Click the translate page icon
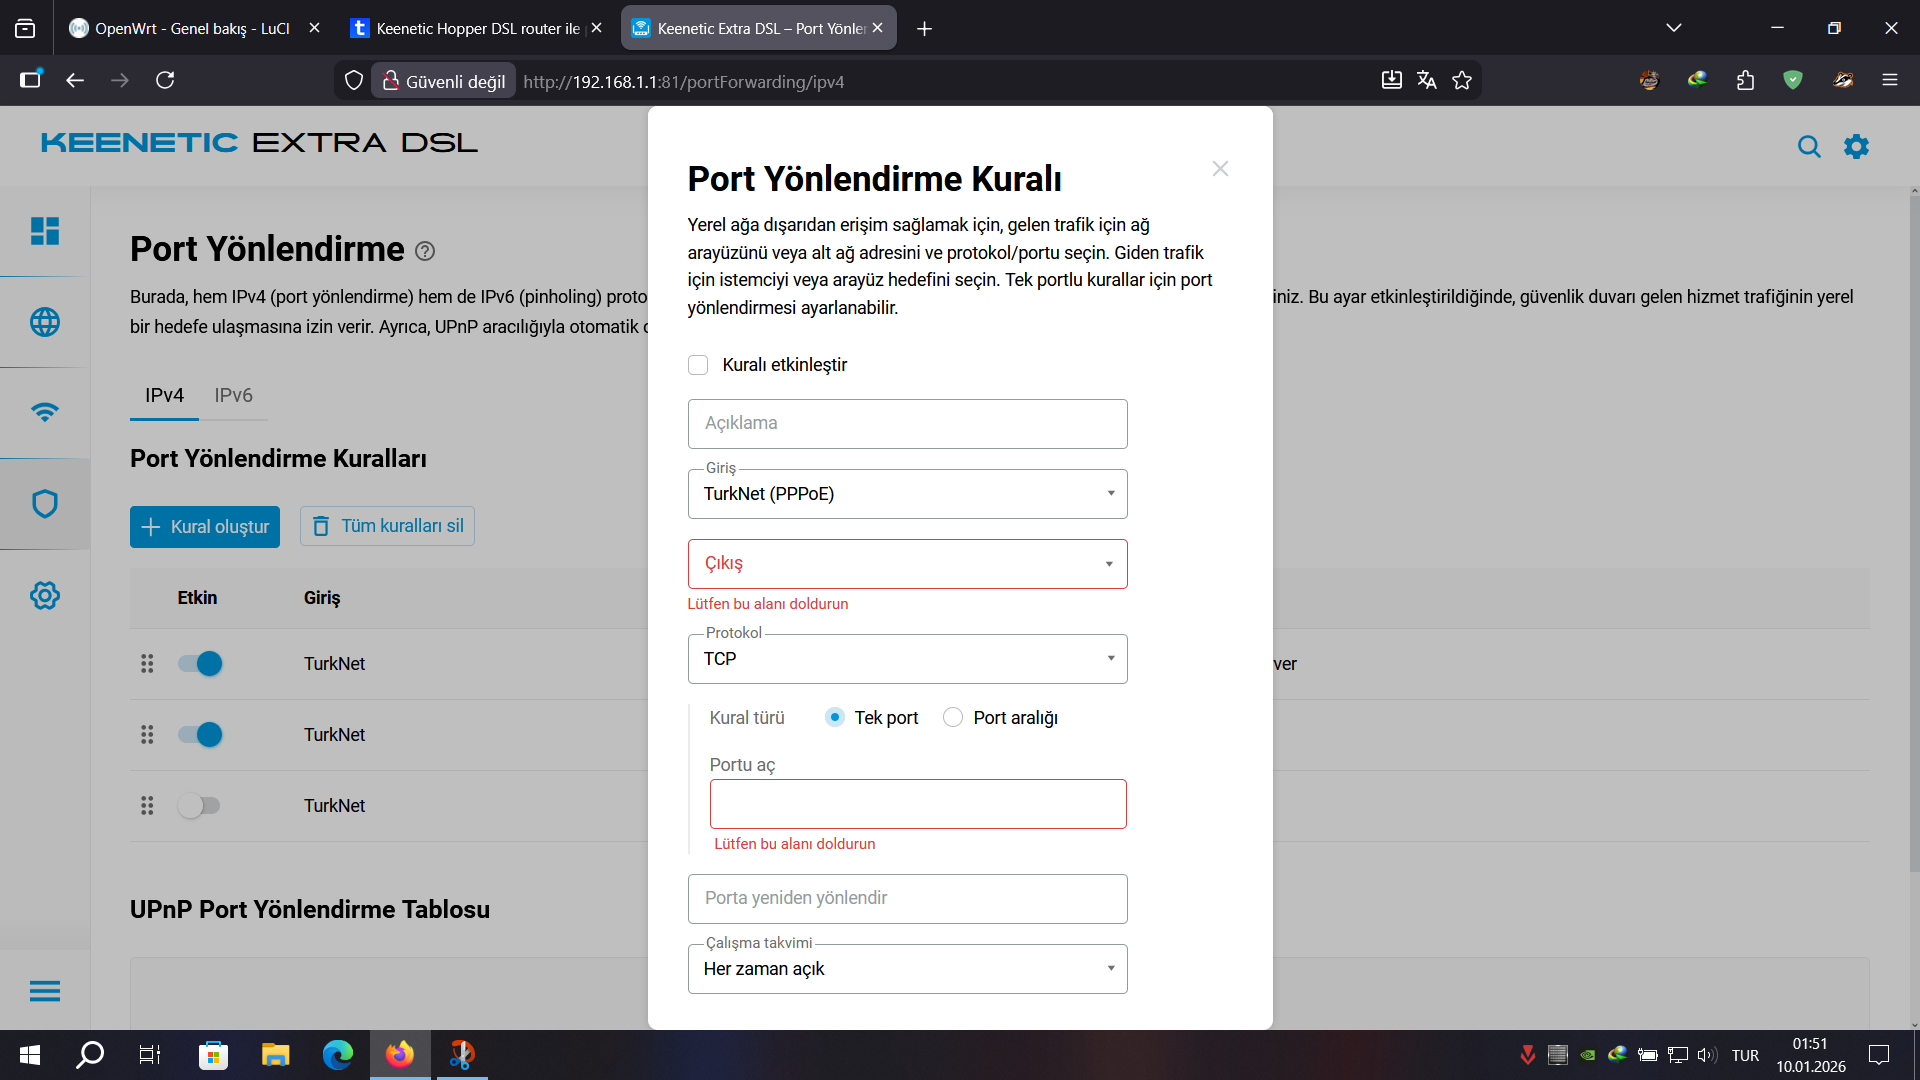The image size is (1920, 1080). [x=1427, y=81]
